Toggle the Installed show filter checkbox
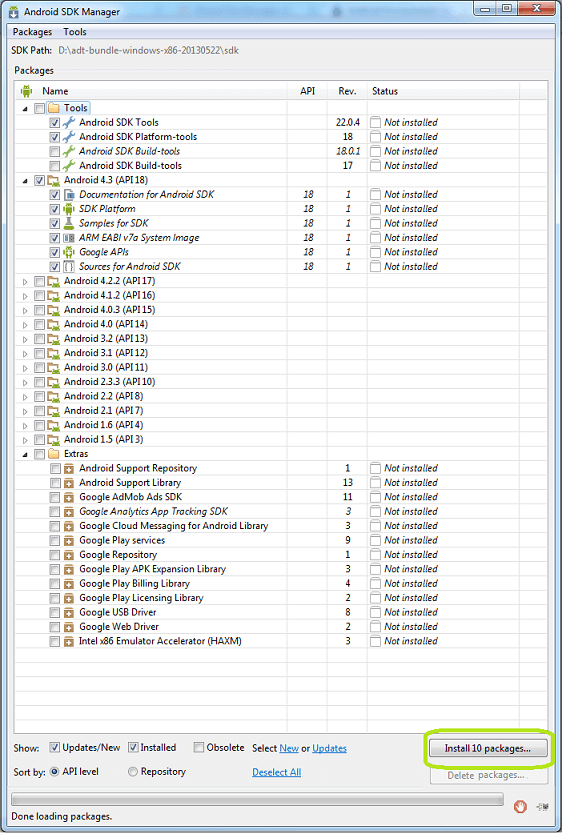Screen dimensions: 562x834 coord(133,747)
